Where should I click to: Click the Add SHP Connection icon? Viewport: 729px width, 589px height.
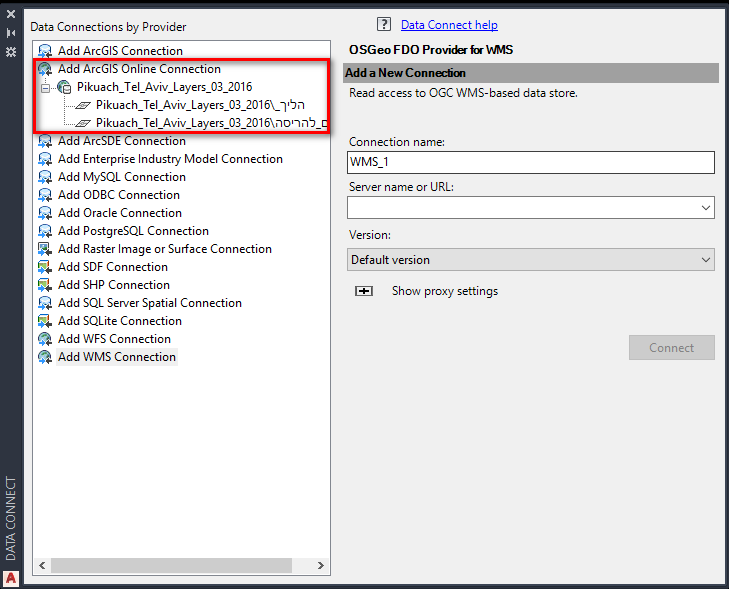[x=45, y=285]
